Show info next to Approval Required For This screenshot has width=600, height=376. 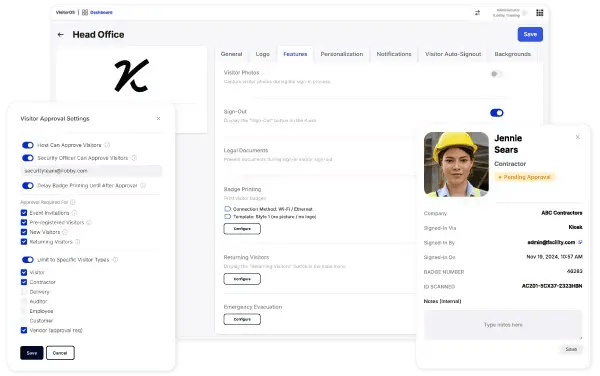pos(73,202)
